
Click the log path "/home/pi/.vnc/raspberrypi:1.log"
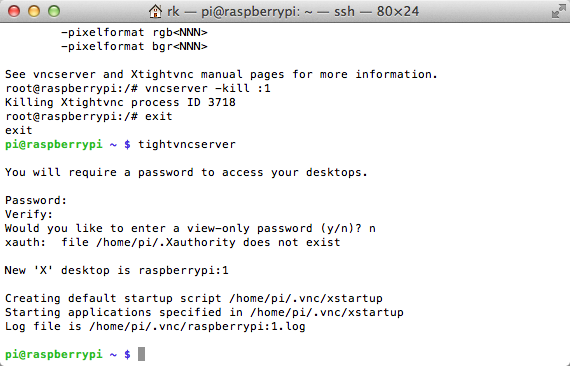pyautogui.click(x=197, y=327)
